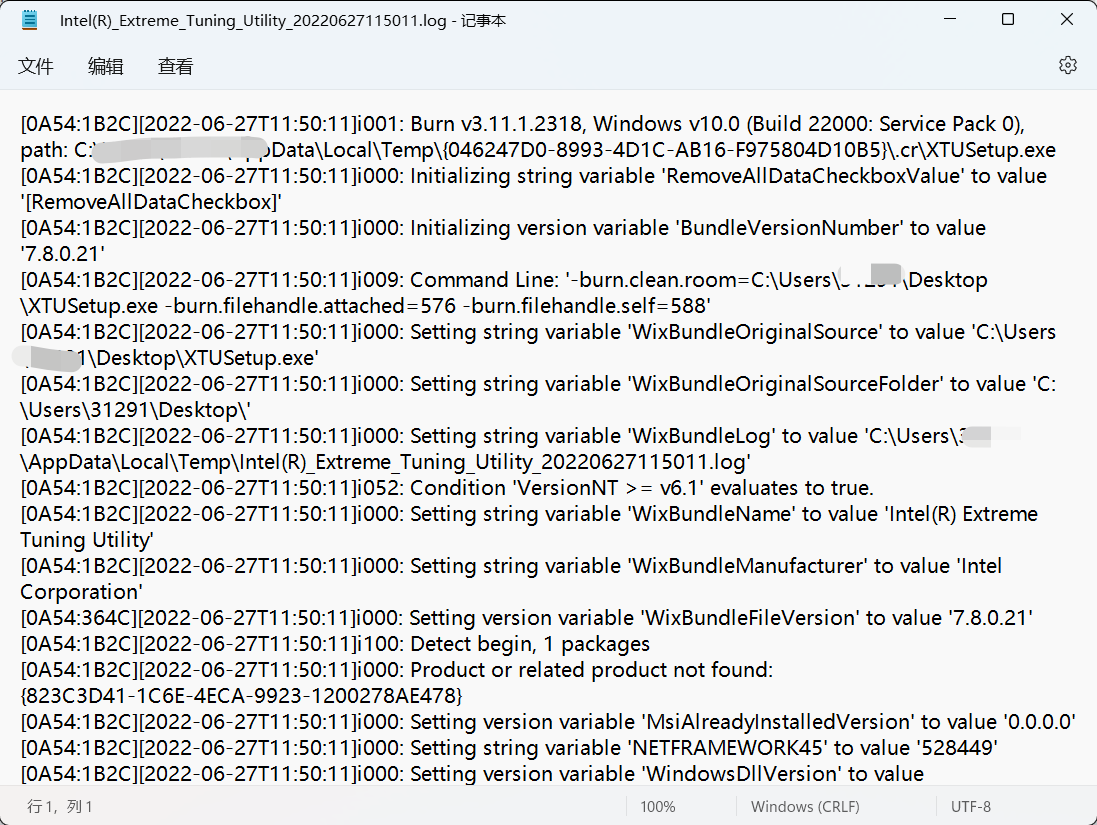Click the text 'RemoveAllDataCheckboxValue'
The width and height of the screenshot is (1097, 825).
pos(812,176)
